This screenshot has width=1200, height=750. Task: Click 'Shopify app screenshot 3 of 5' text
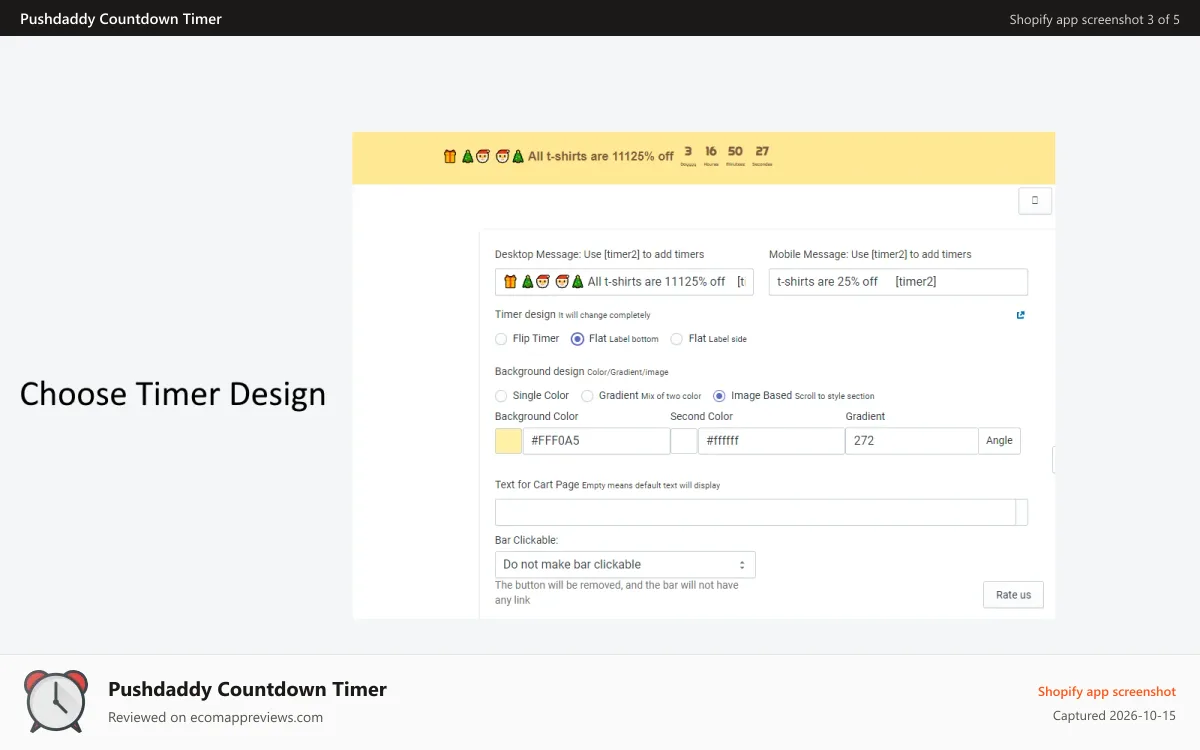click(1095, 19)
